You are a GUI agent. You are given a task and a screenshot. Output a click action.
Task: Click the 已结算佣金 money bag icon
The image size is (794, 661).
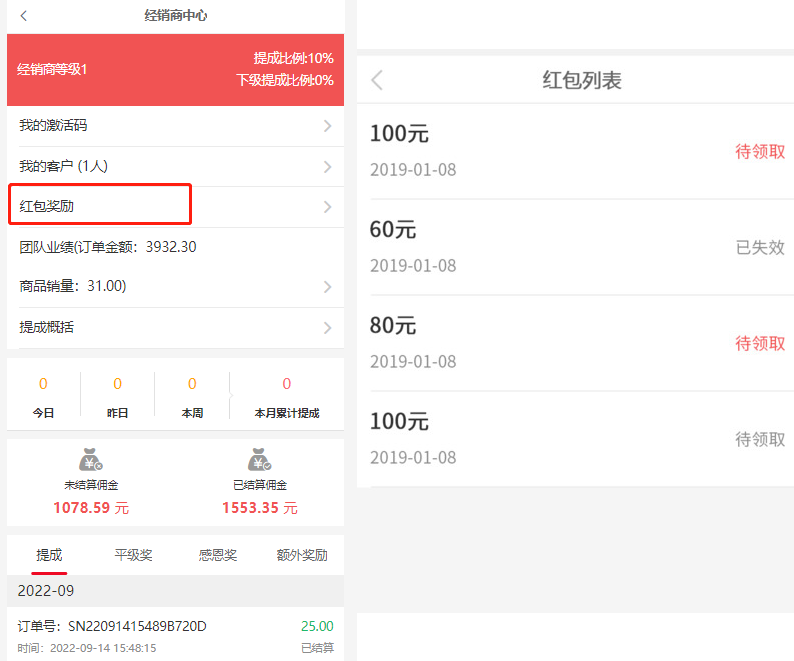259,460
